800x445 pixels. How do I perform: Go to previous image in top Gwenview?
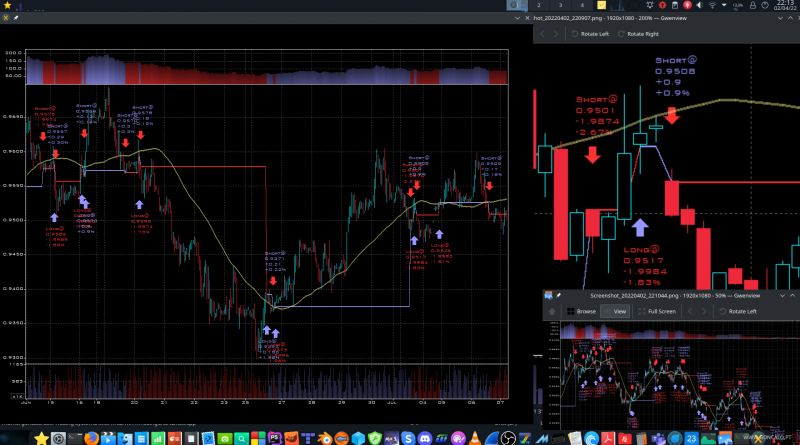(x=543, y=34)
